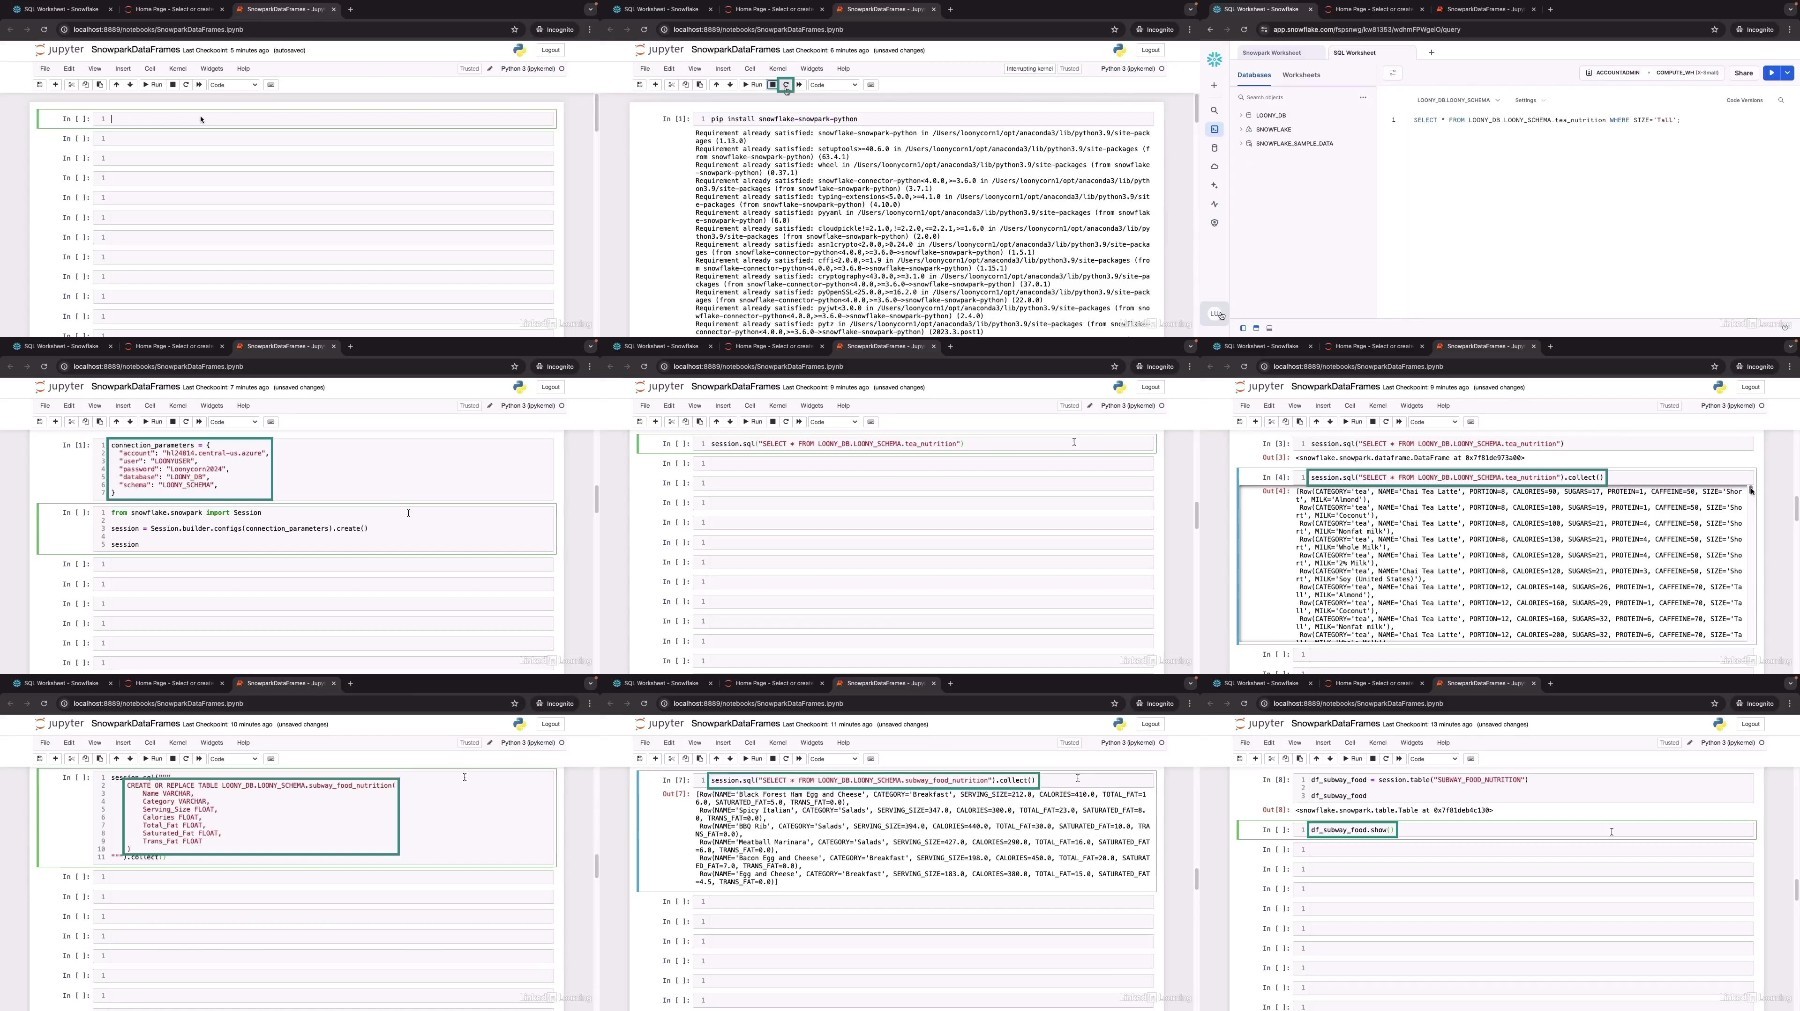Insert cell below with plus in connection_parameters notebook
The width and height of the screenshot is (1800, 1011).
tap(55, 422)
